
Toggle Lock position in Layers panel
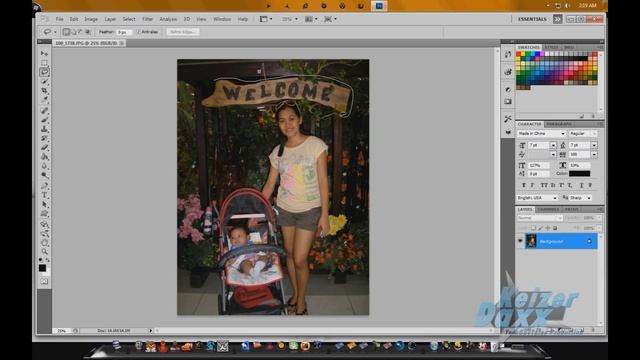coord(548,228)
